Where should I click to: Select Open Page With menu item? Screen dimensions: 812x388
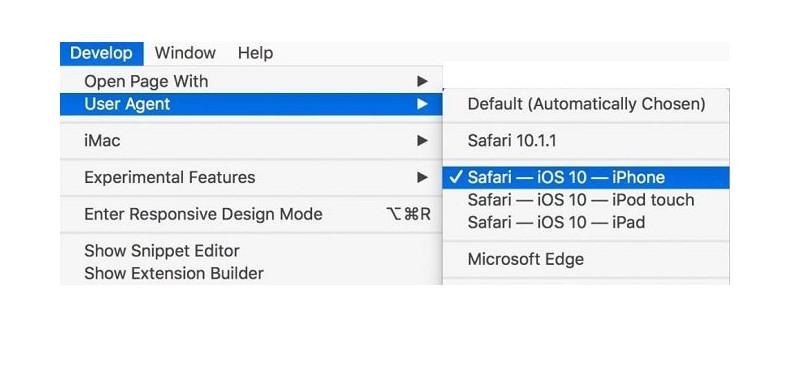pos(251,81)
